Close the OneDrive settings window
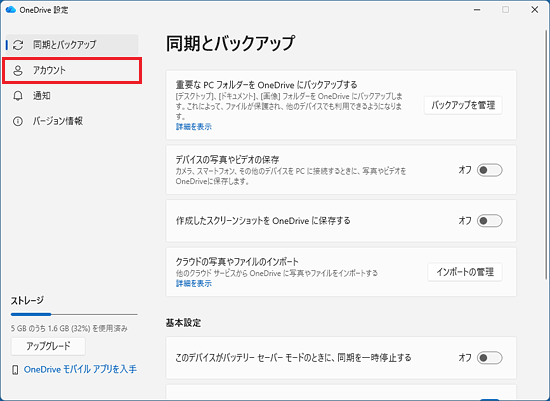 click(x=535, y=10)
